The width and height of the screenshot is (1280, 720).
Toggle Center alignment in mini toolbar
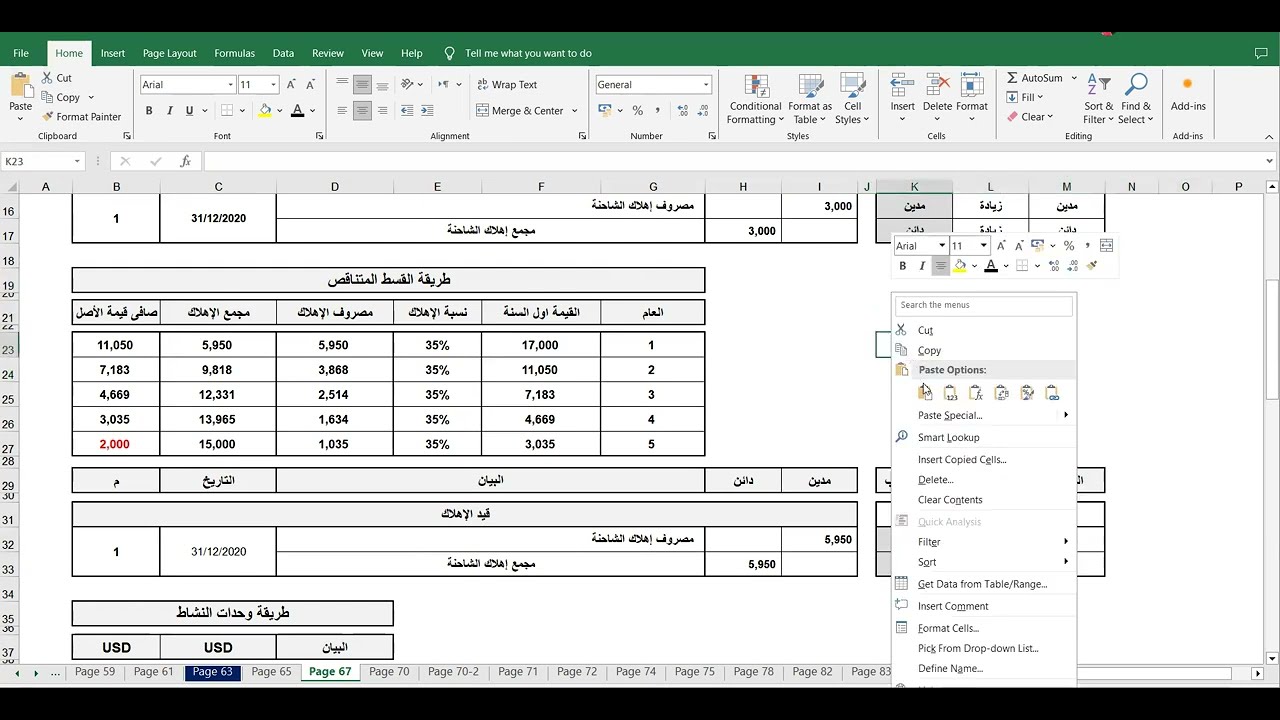point(940,266)
